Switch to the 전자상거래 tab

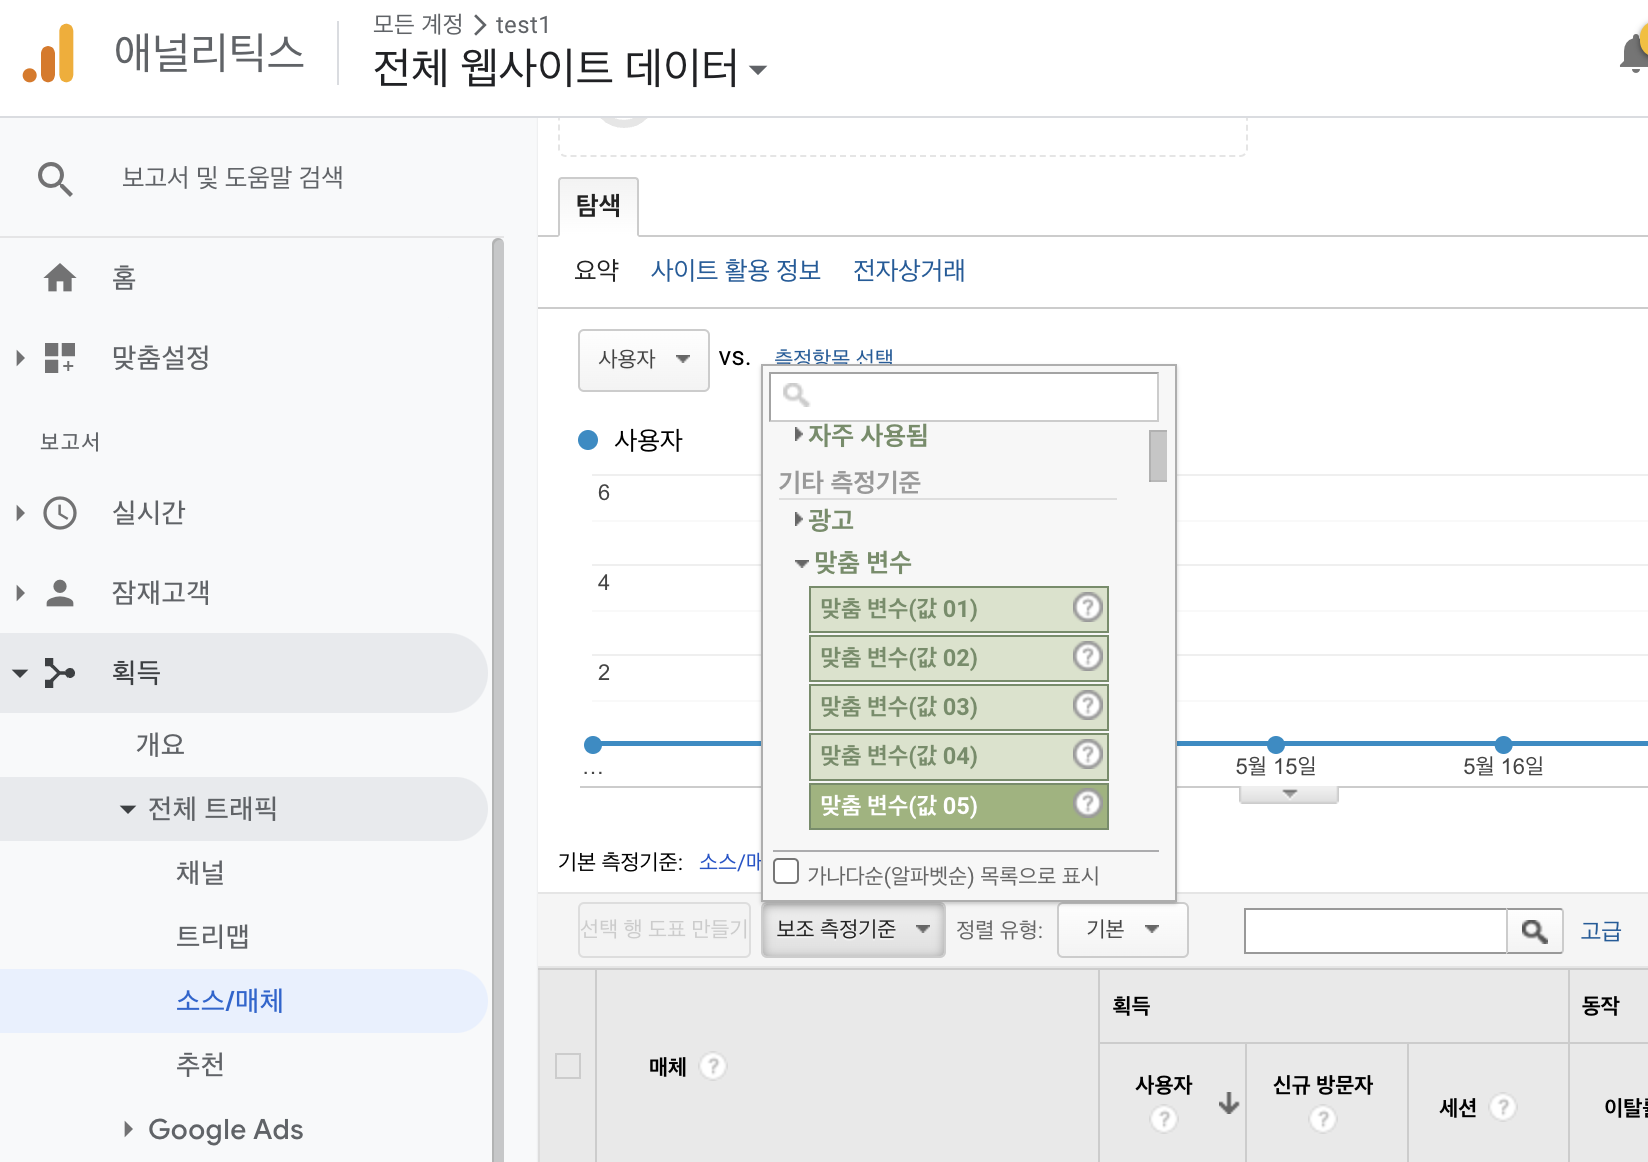(907, 270)
